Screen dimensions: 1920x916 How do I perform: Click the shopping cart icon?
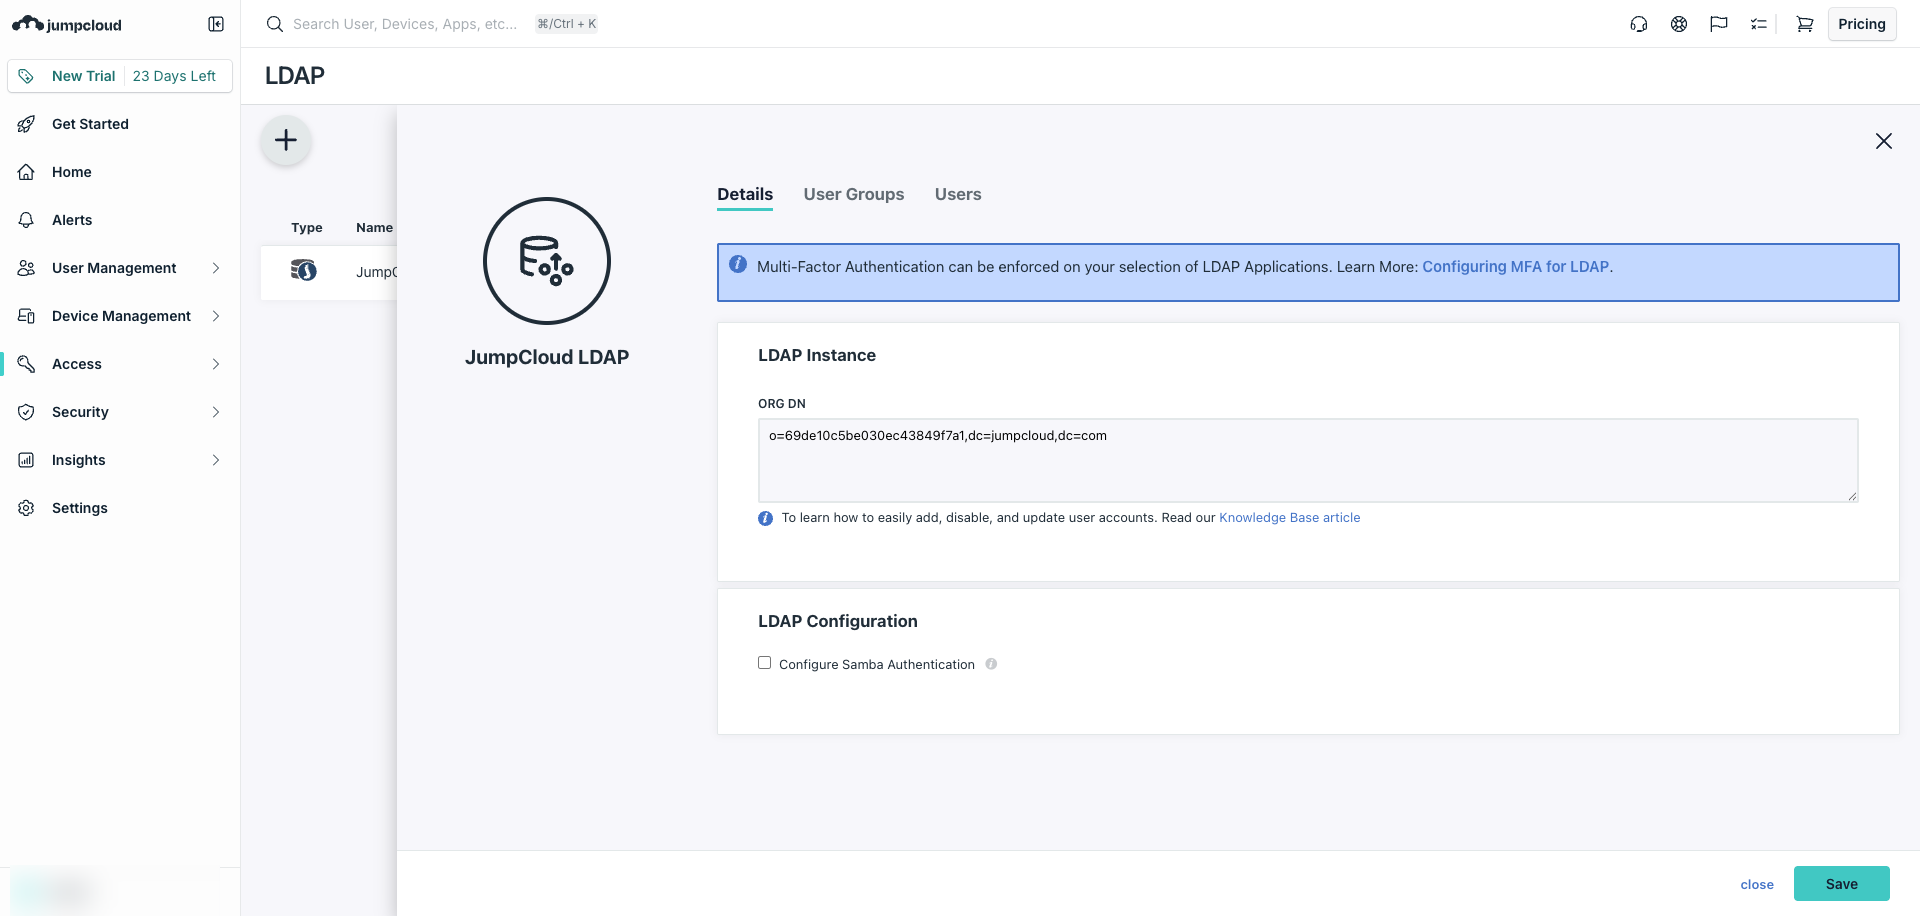pos(1804,23)
